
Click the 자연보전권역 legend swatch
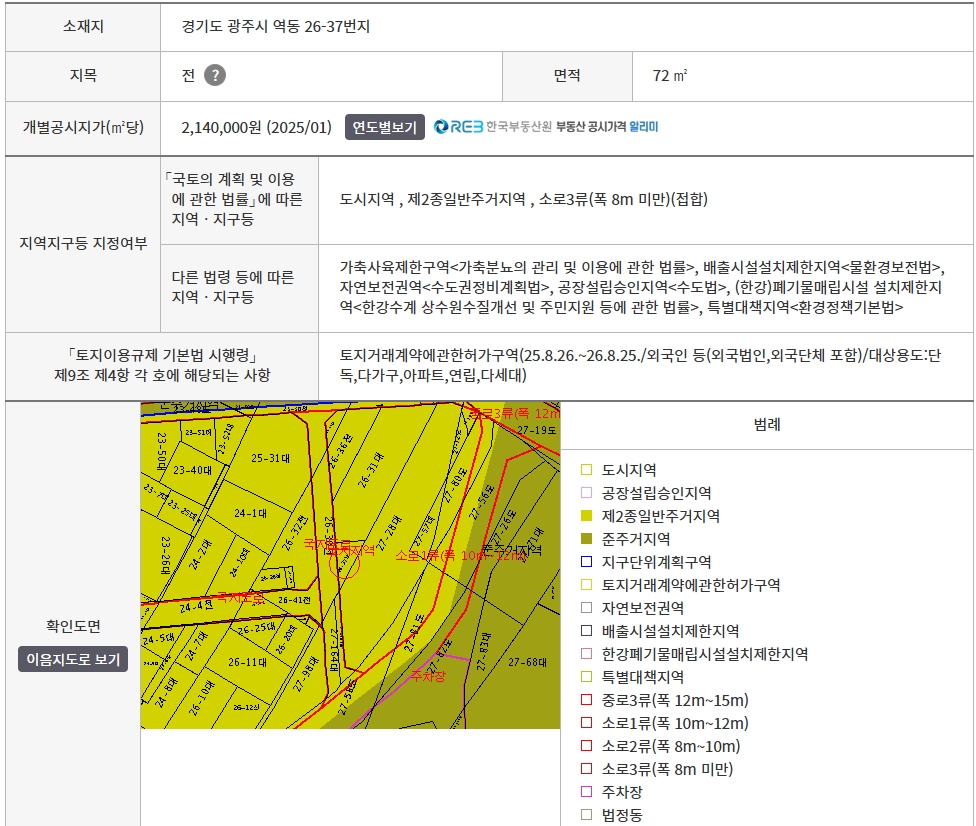(586, 608)
